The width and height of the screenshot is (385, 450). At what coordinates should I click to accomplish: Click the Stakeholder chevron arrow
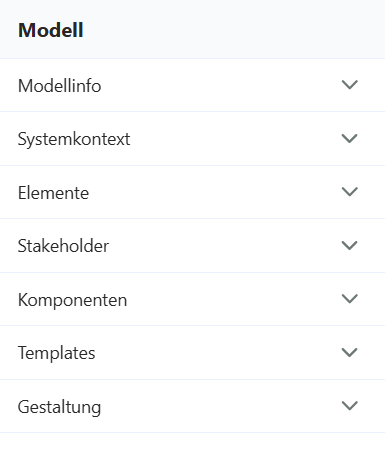point(350,245)
